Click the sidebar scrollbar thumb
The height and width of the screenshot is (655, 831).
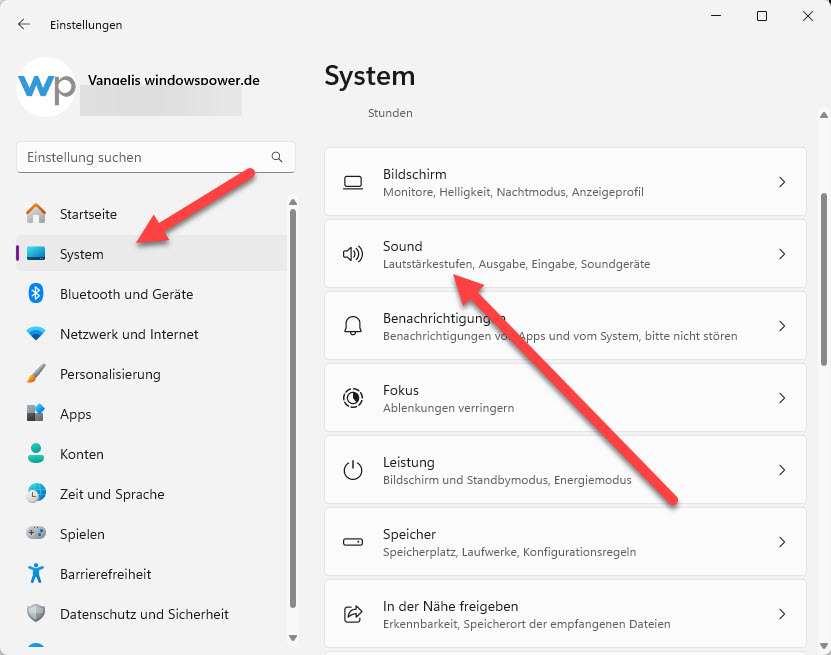pyautogui.click(x=293, y=409)
